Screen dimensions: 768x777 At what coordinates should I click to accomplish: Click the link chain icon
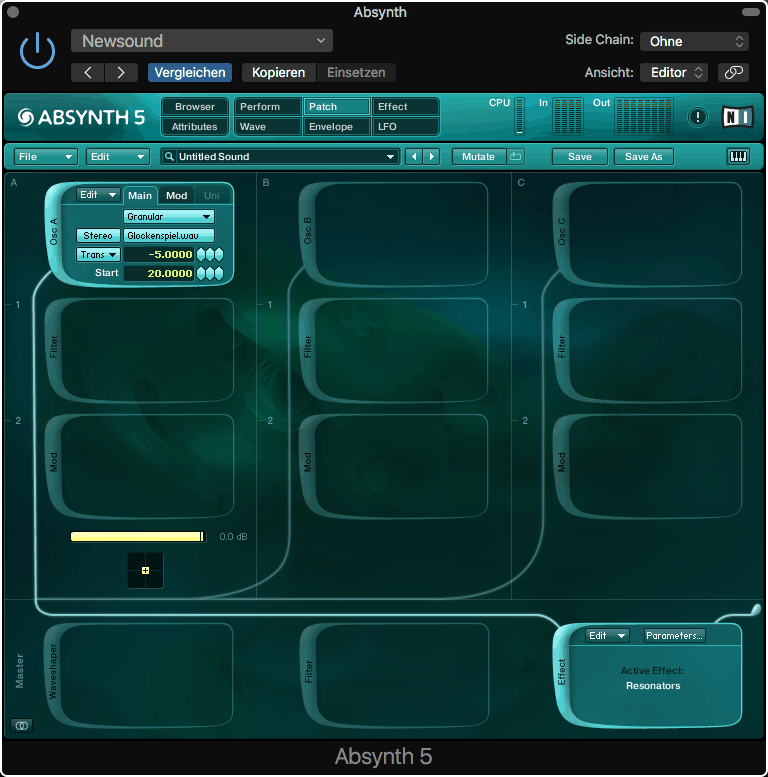[x=733, y=72]
